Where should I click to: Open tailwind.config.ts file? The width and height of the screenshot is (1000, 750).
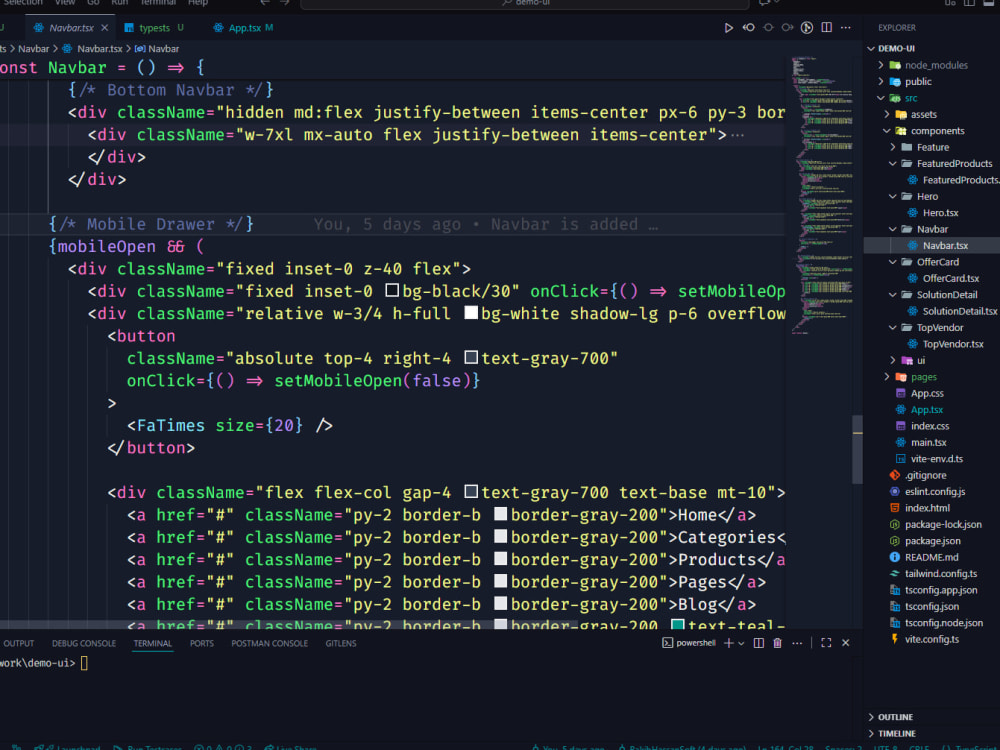941,574
